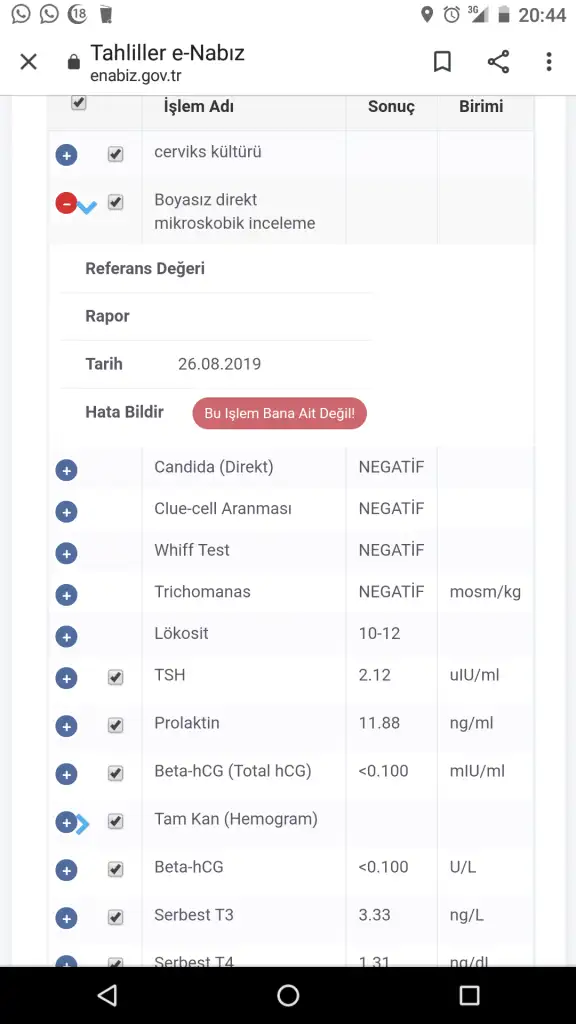The width and height of the screenshot is (576, 1024).
Task: Tap the uIU/ml unit for TSH
Action: point(474,675)
